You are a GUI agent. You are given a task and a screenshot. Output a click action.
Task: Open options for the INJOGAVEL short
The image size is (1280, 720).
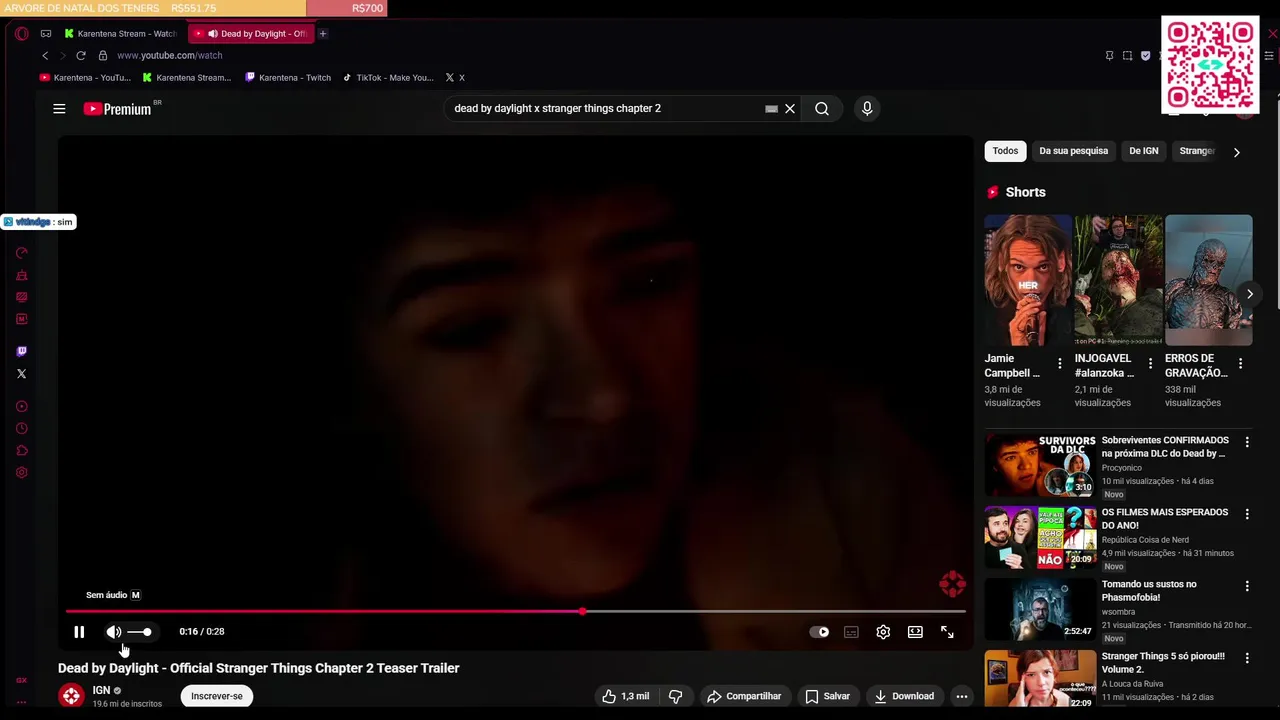point(1150,364)
